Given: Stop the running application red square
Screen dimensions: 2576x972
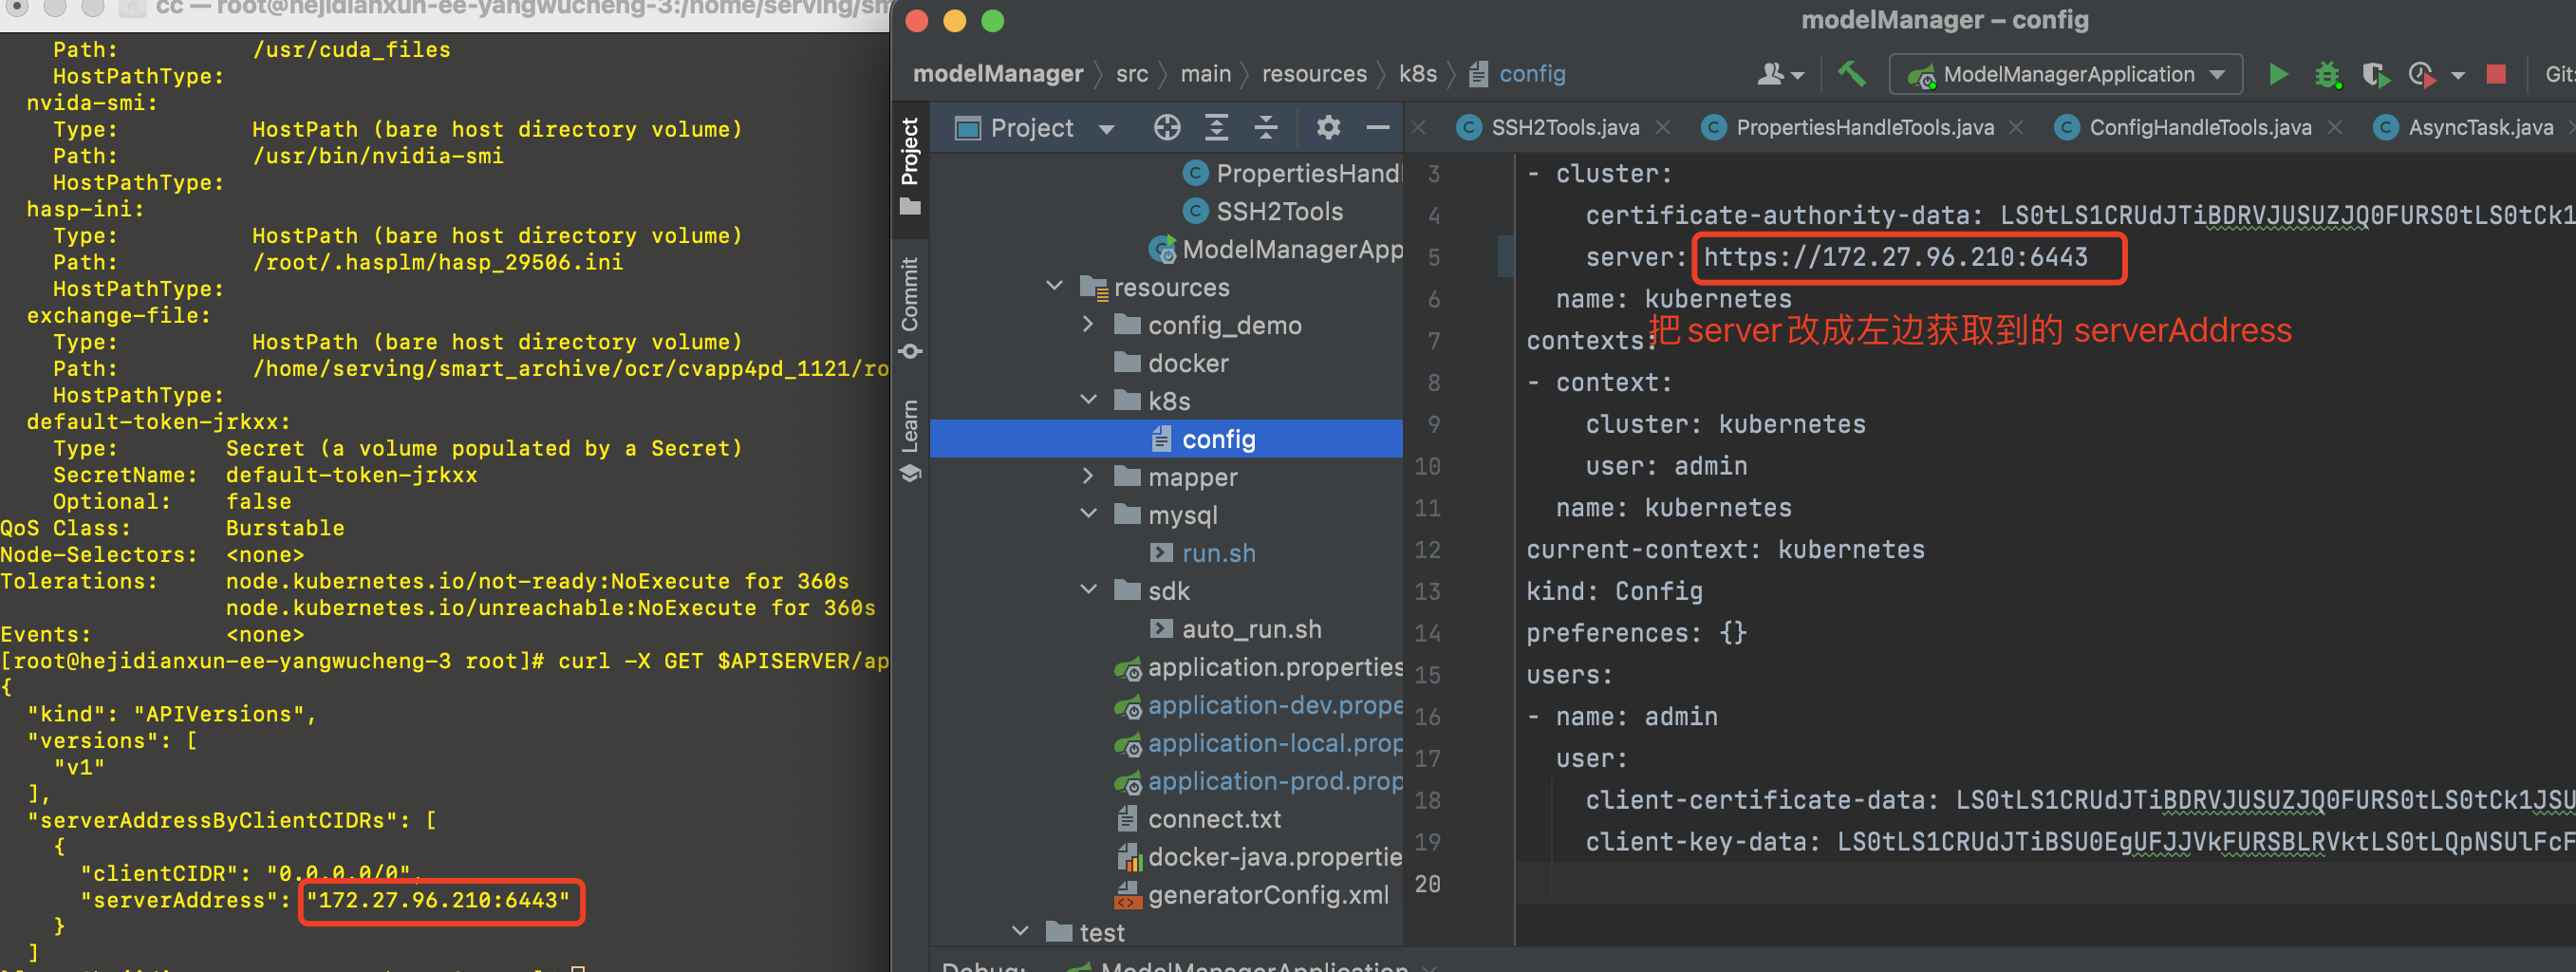Looking at the screenshot, I should 2496,74.
